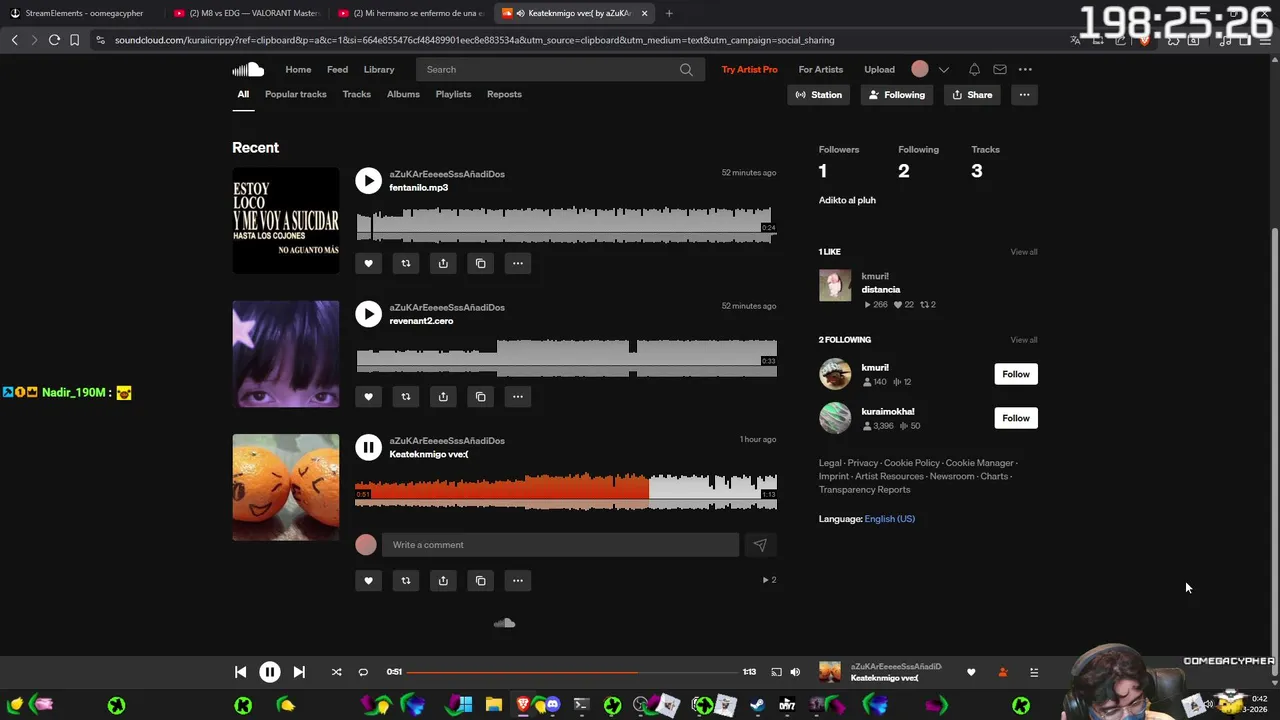Send the comment with arrow icon
1280x720 pixels.
[760, 545]
